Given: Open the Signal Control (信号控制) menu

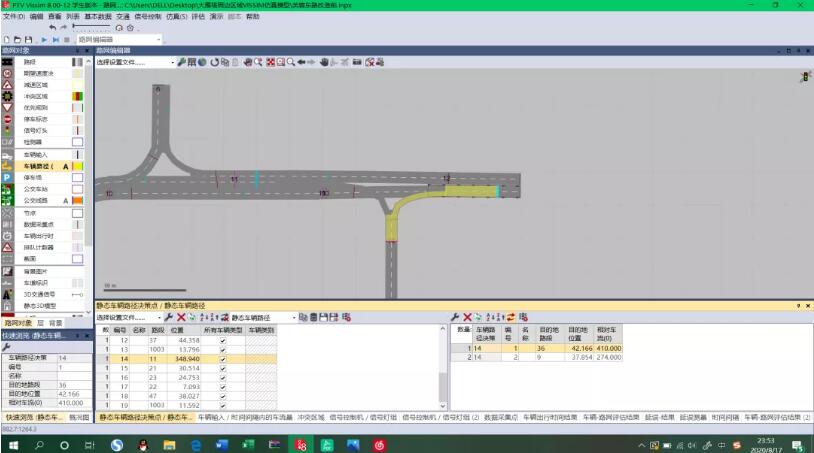Looking at the screenshot, I should click(x=148, y=17).
